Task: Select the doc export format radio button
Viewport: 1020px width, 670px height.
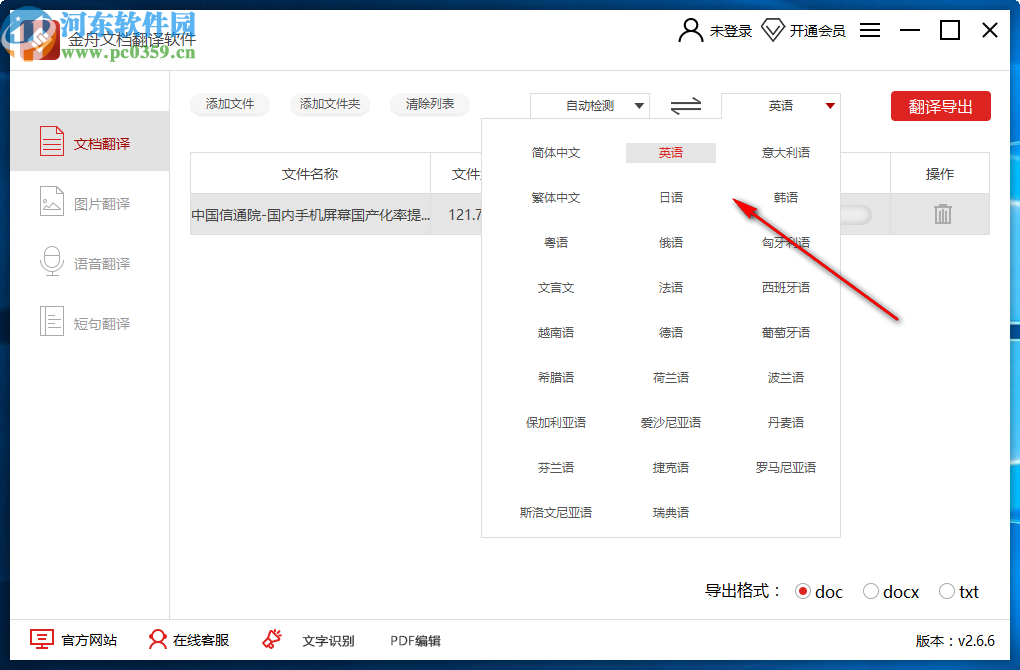Action: pyautogui.click(x=804, y=591)
